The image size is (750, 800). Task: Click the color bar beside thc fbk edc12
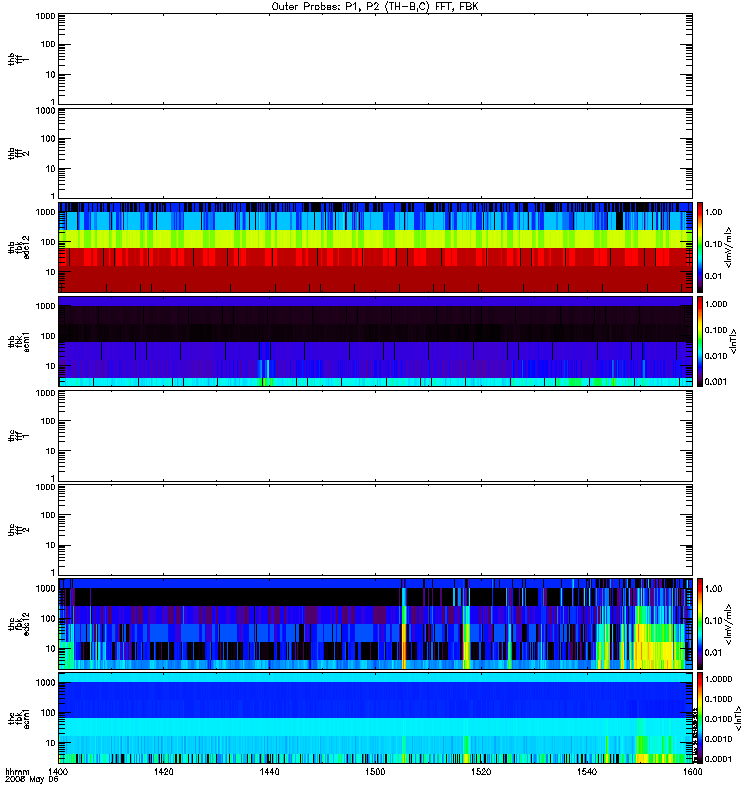(700, 624)
